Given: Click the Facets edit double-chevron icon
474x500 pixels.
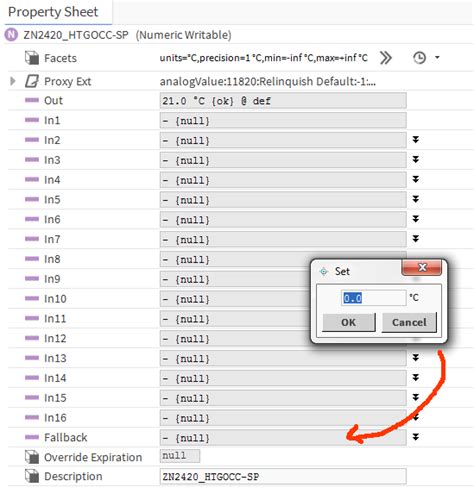Looking at the screenshot, I should pos(386,58).
